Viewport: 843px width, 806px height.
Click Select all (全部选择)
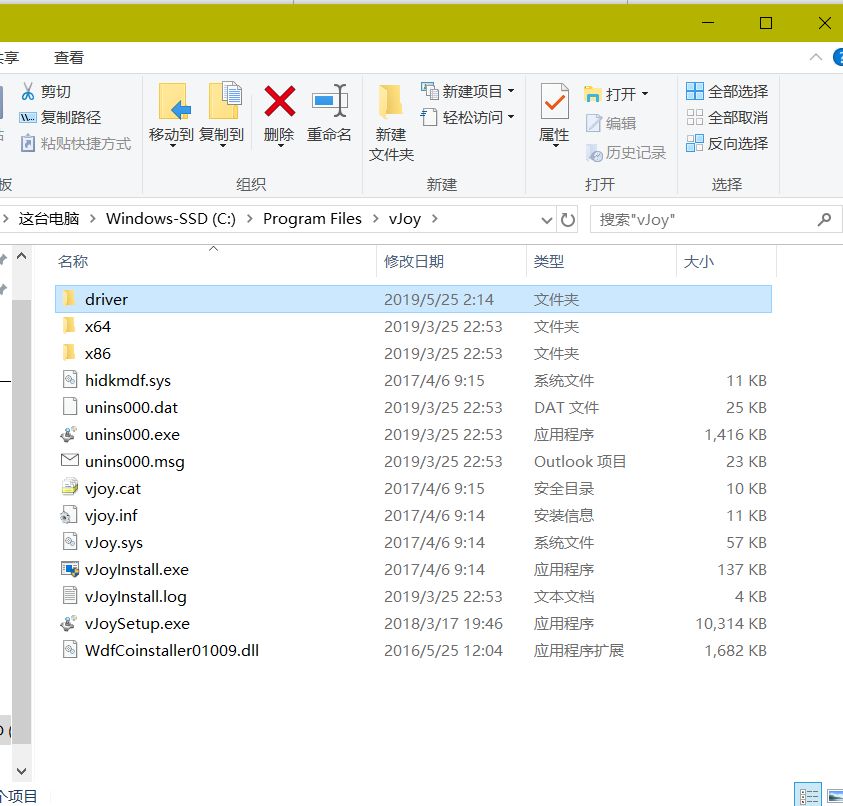click(727, 91)
